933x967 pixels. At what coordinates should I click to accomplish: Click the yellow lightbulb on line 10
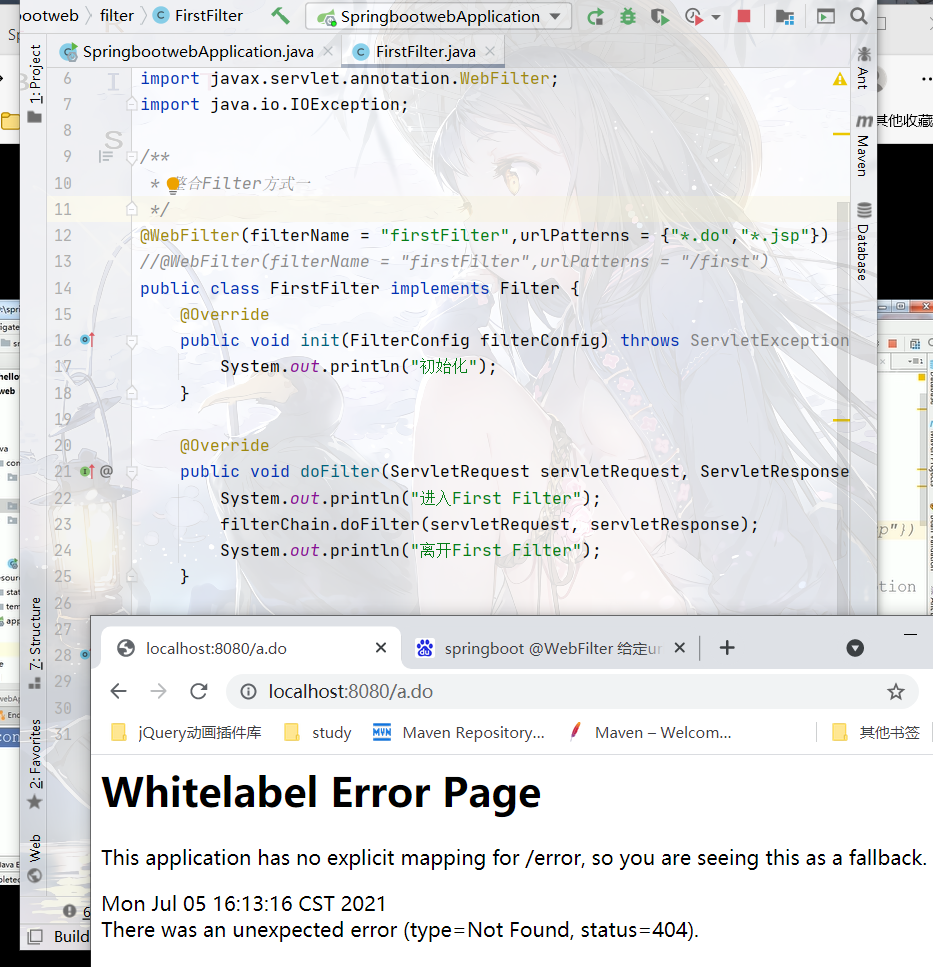(173, 184)
